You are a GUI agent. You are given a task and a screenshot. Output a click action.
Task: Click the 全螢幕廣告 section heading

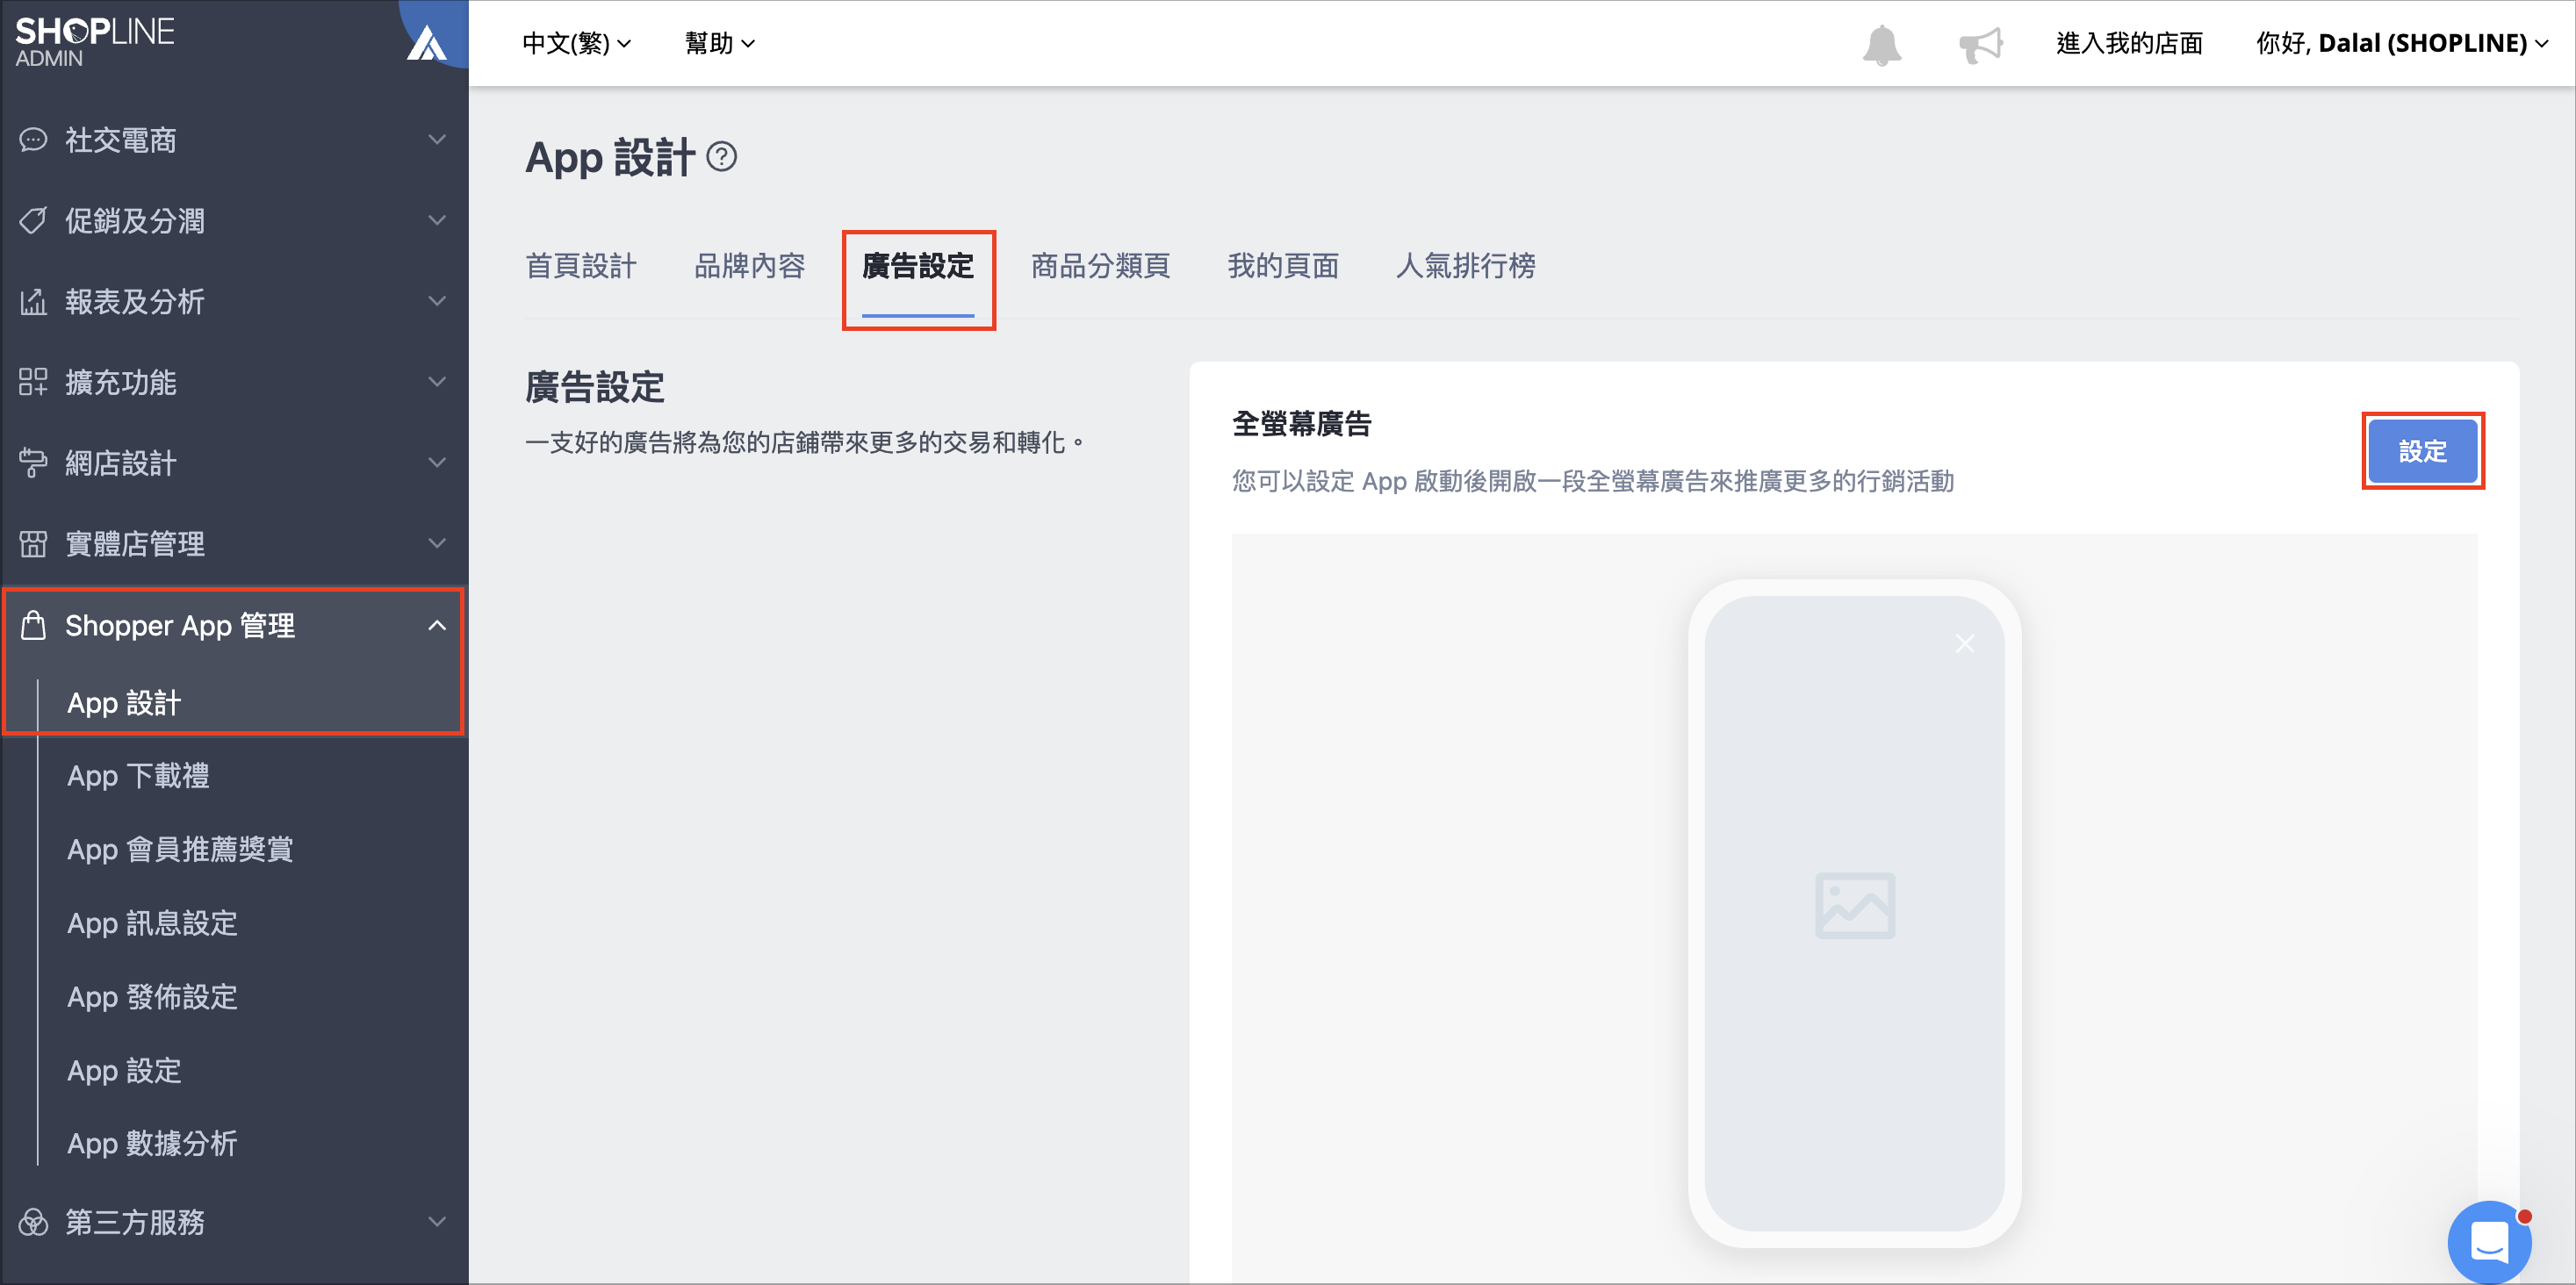(x=1301, y=424)
